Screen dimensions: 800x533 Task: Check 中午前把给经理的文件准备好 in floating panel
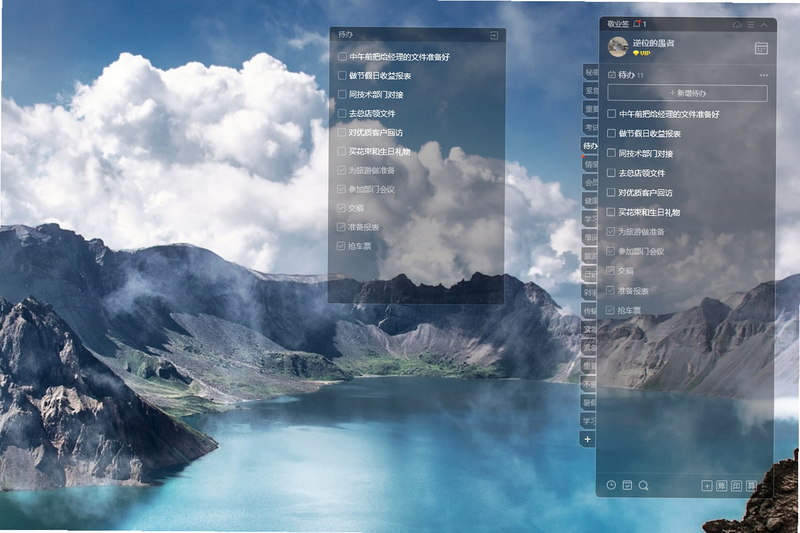coord(342,57)
